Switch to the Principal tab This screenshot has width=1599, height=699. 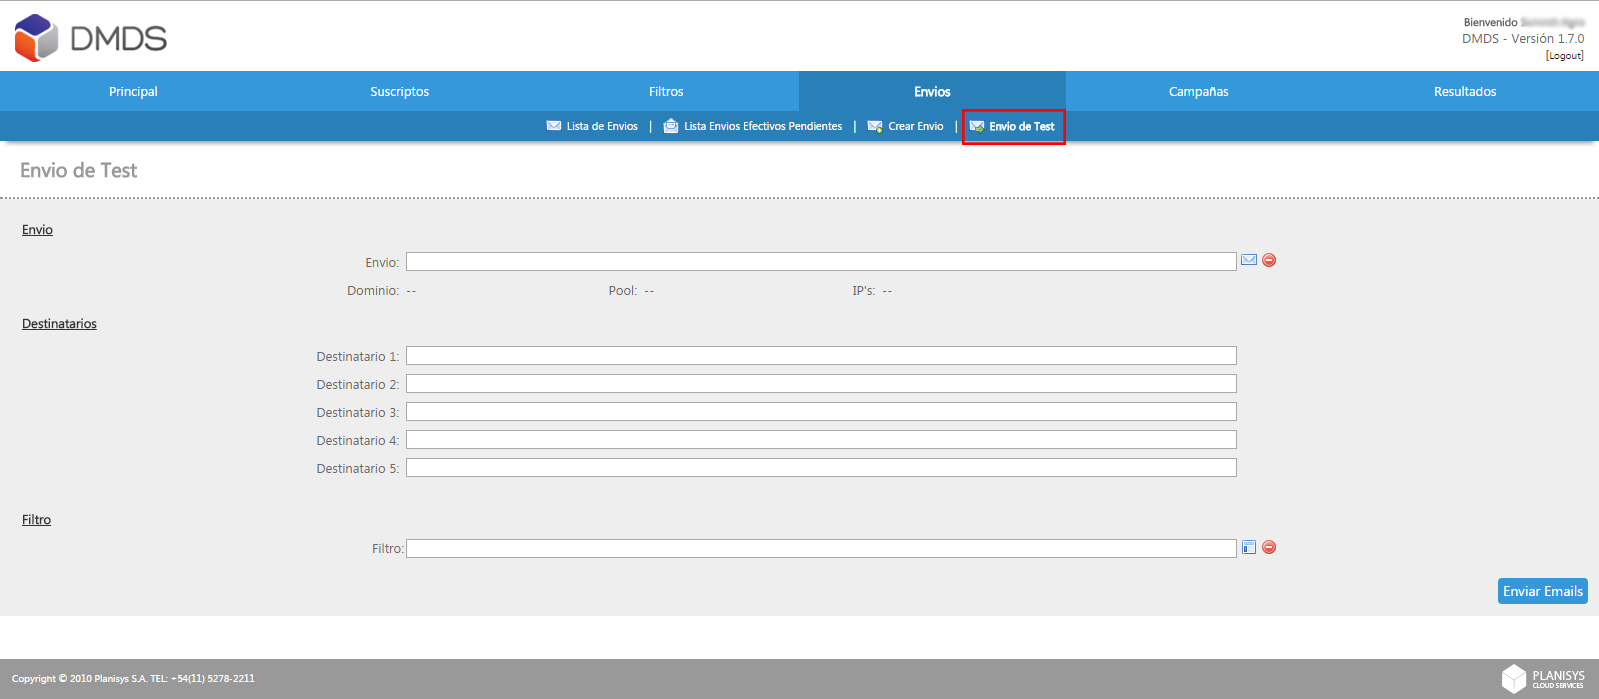133,91
